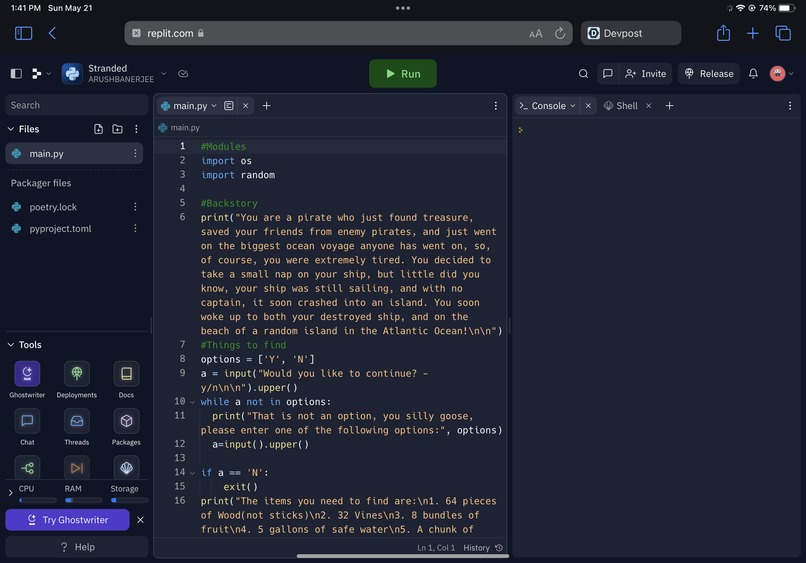Run the Stranded program

pyautogui.click(x=402, y=74)
